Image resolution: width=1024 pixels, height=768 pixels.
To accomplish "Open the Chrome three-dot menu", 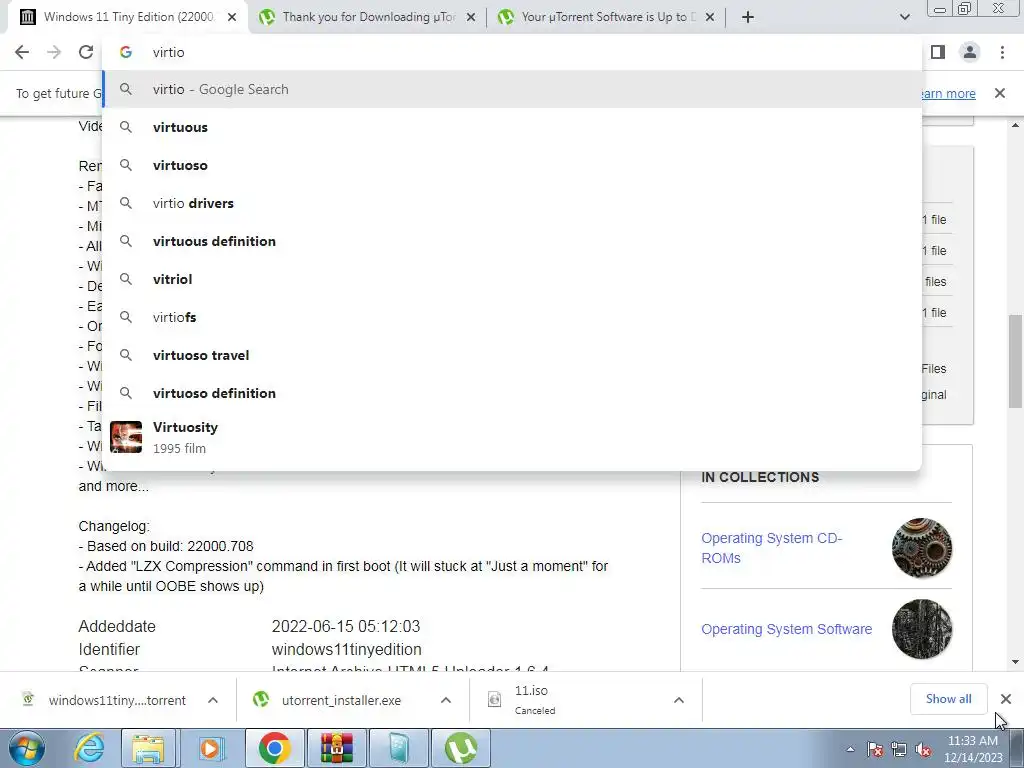I will [1002, 52].
